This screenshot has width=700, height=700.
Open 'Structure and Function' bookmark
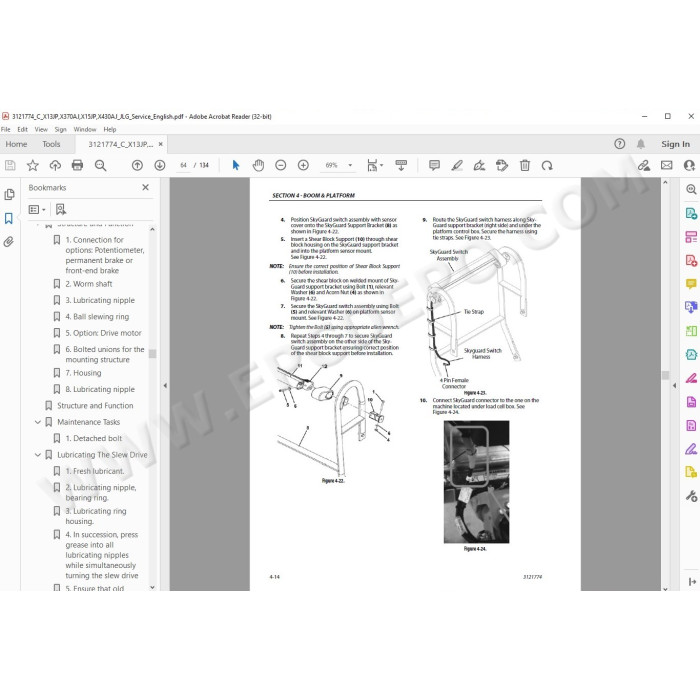(95, 406)
